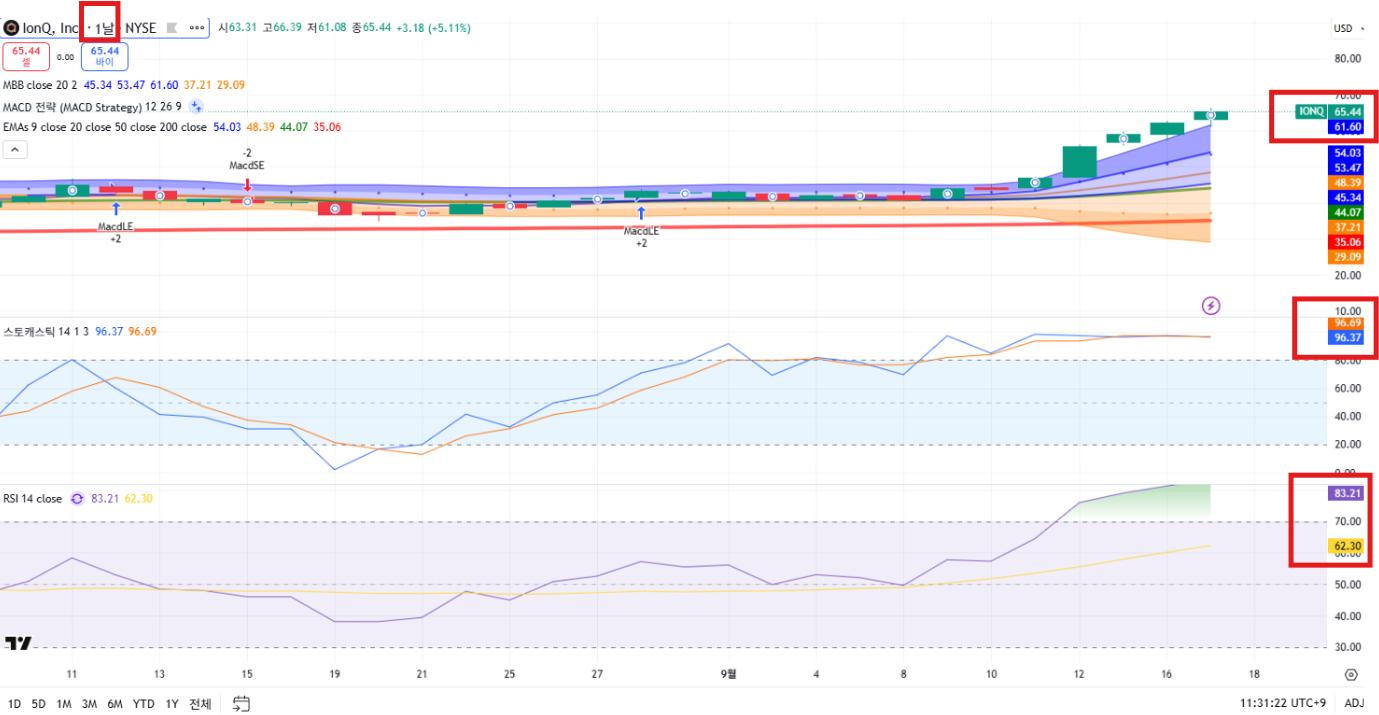Open the three-dot more menu by NYSE
The image size is (1379, 715).
pos(197,28)
